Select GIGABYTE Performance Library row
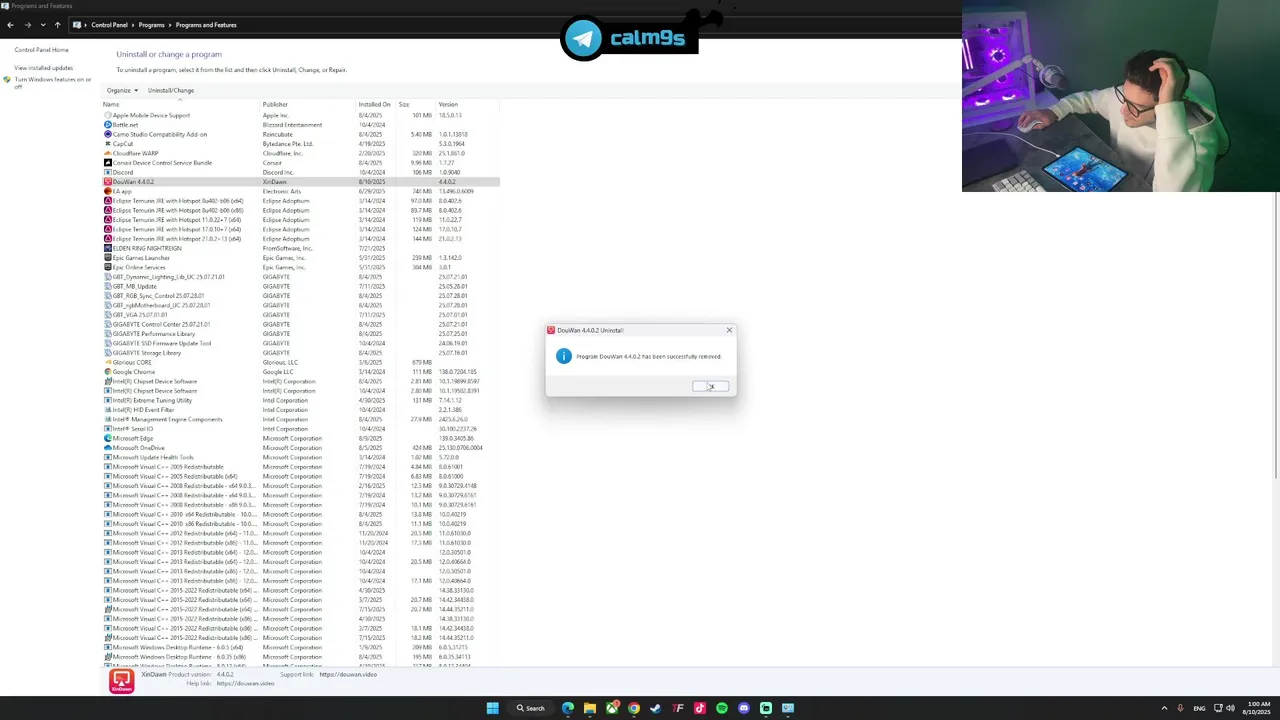 click(301, 334)
